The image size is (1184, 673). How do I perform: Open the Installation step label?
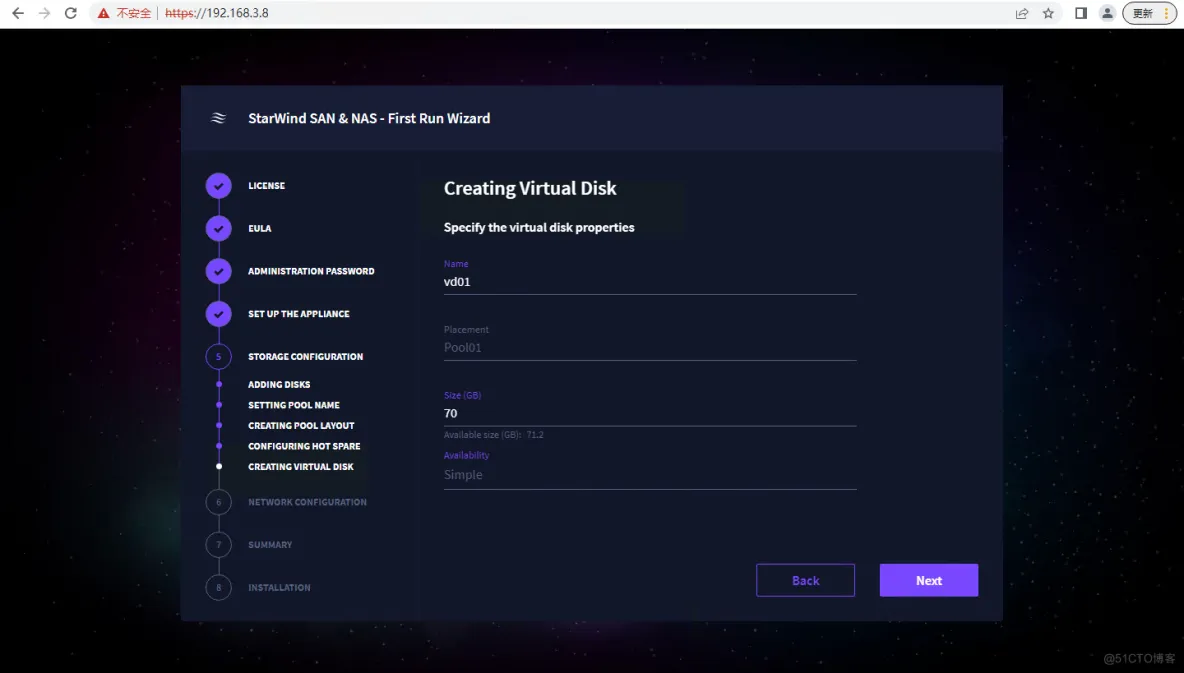[279, 588]
